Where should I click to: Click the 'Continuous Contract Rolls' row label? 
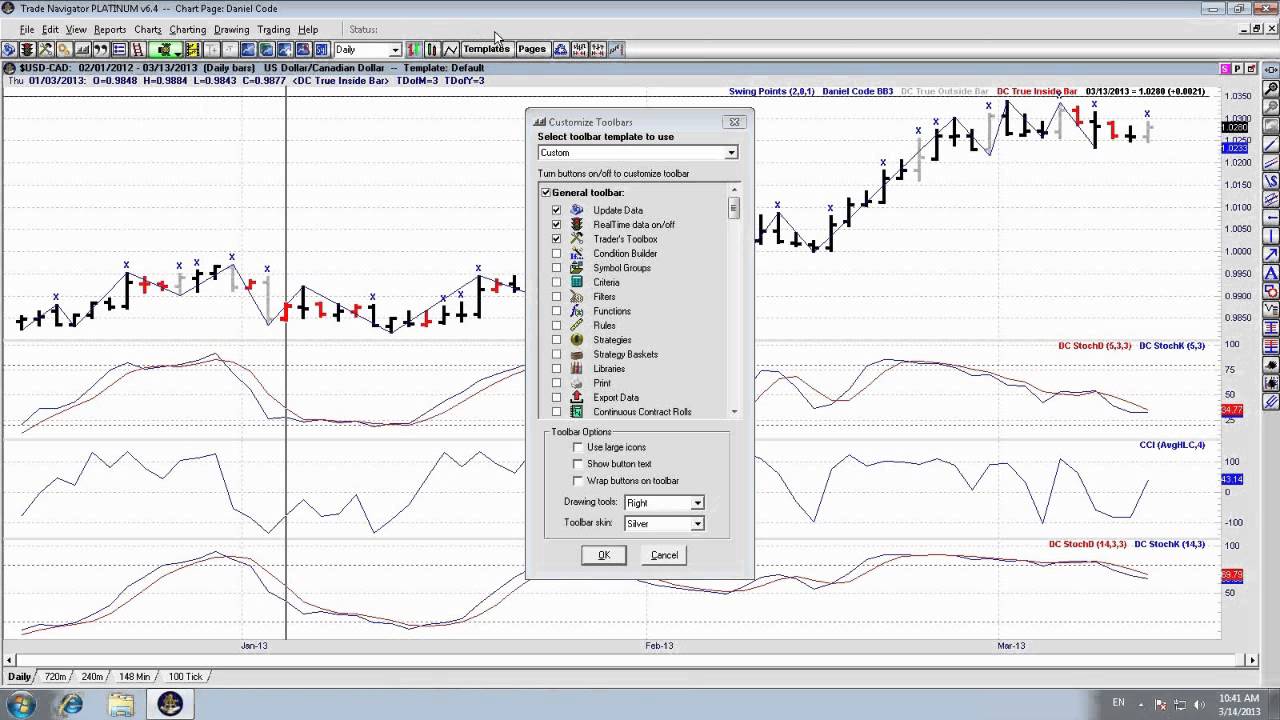[x=642, y=412]
